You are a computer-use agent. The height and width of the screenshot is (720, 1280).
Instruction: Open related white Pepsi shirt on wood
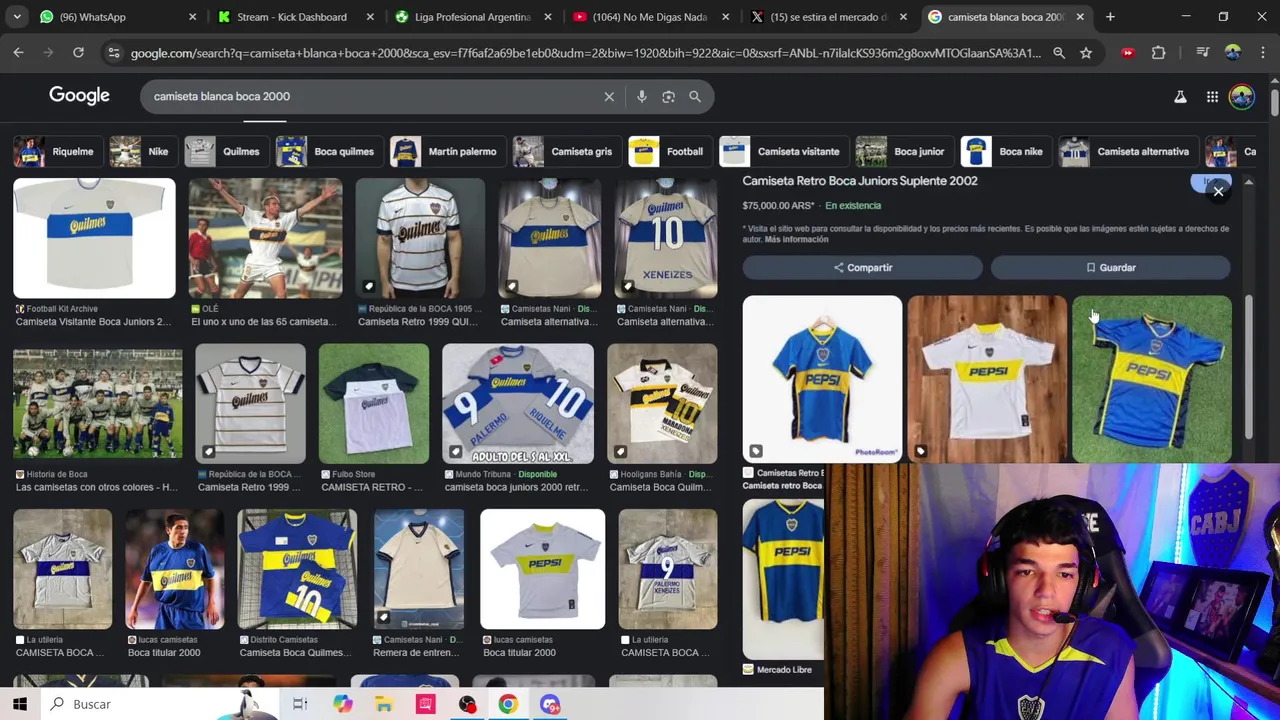(987, 379)
